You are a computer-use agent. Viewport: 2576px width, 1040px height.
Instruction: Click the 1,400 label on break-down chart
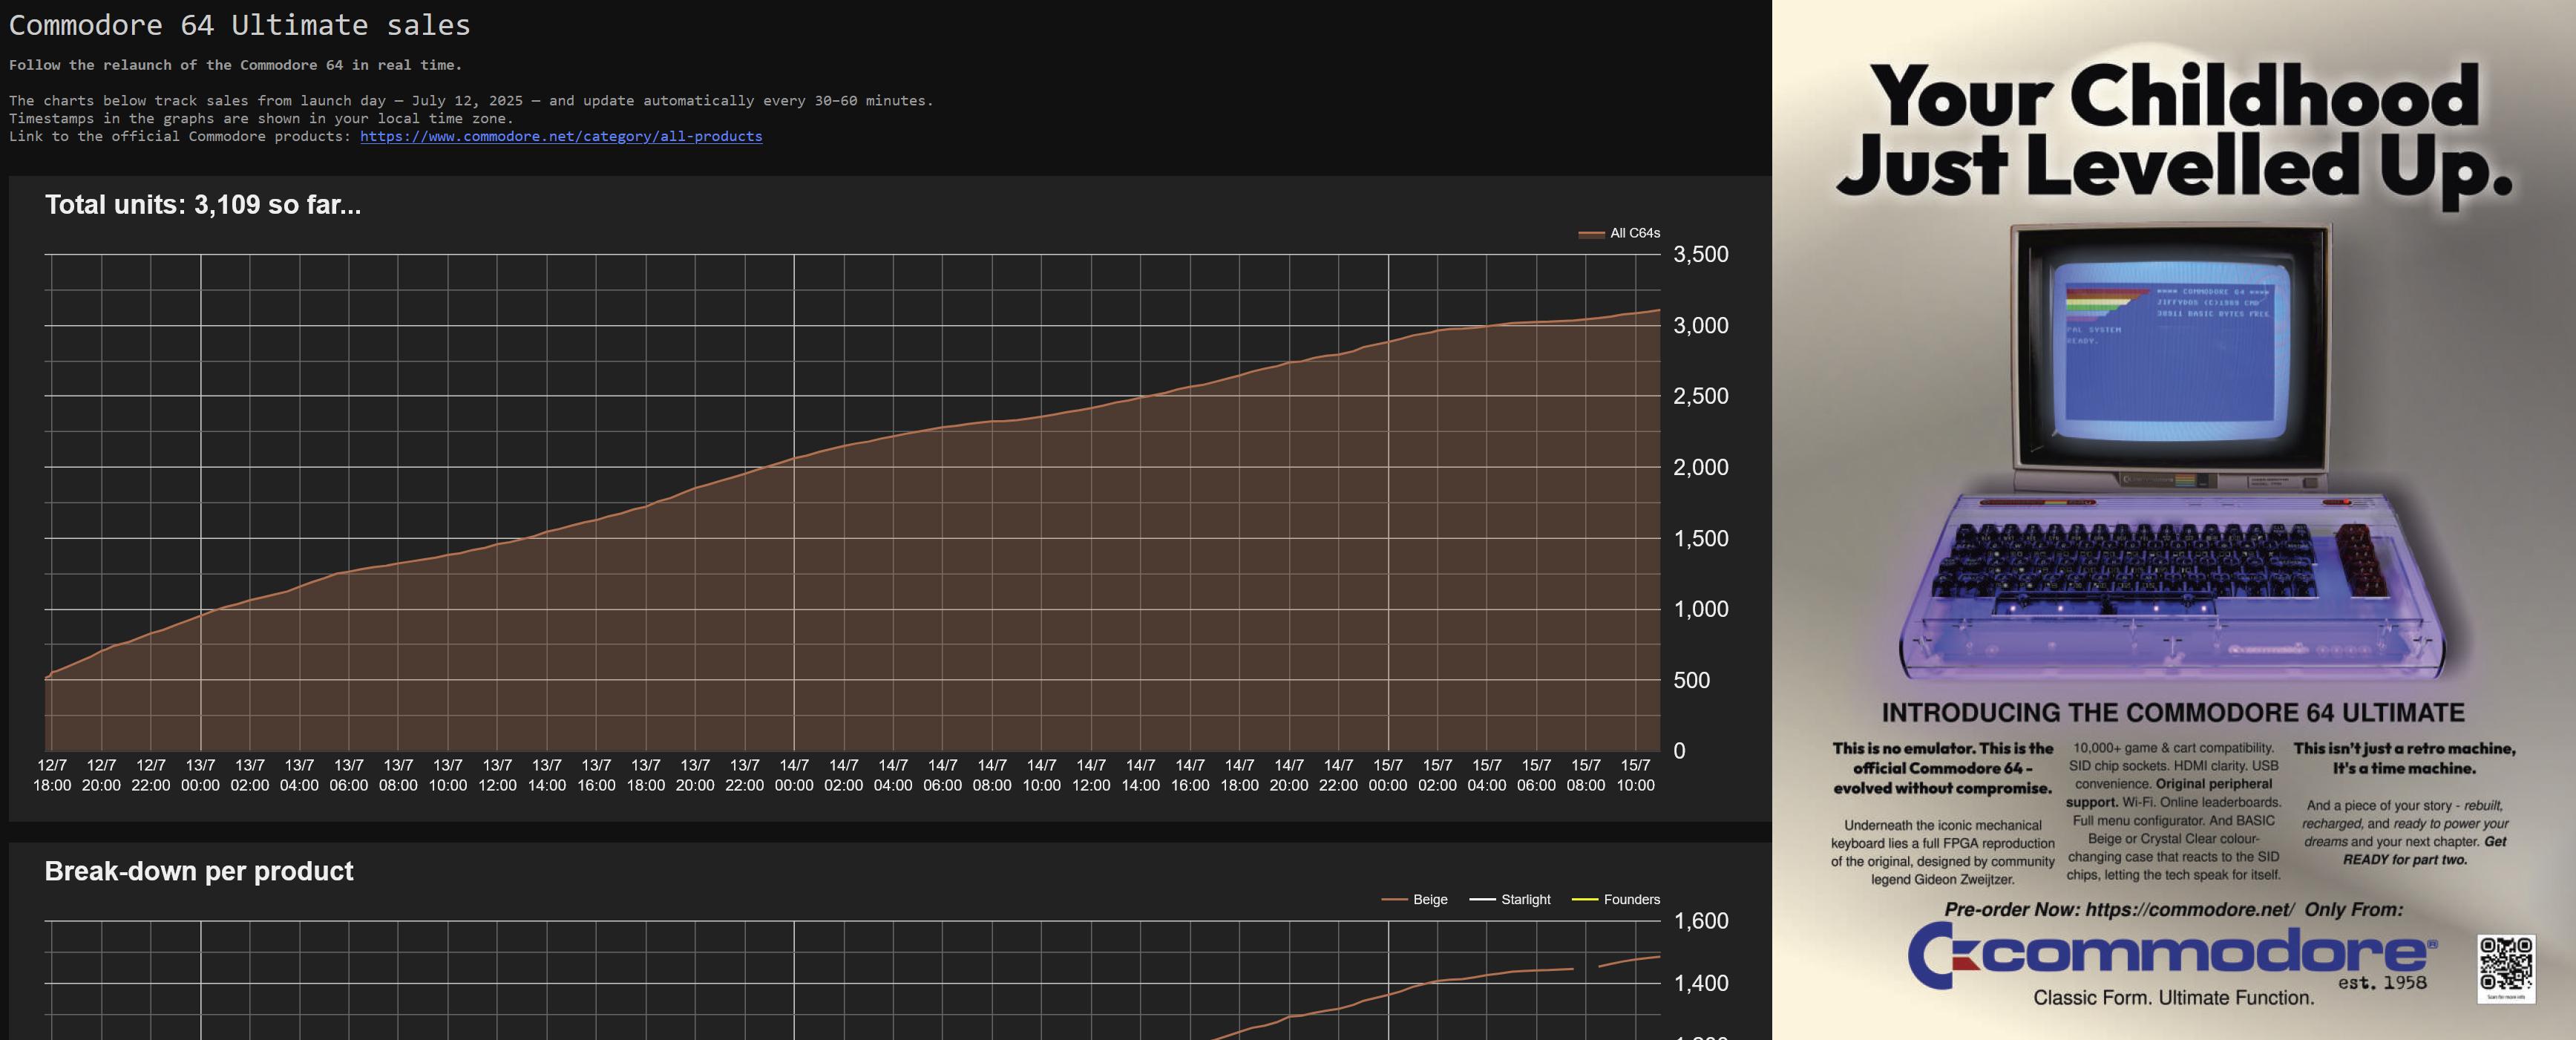[1700, 983]
